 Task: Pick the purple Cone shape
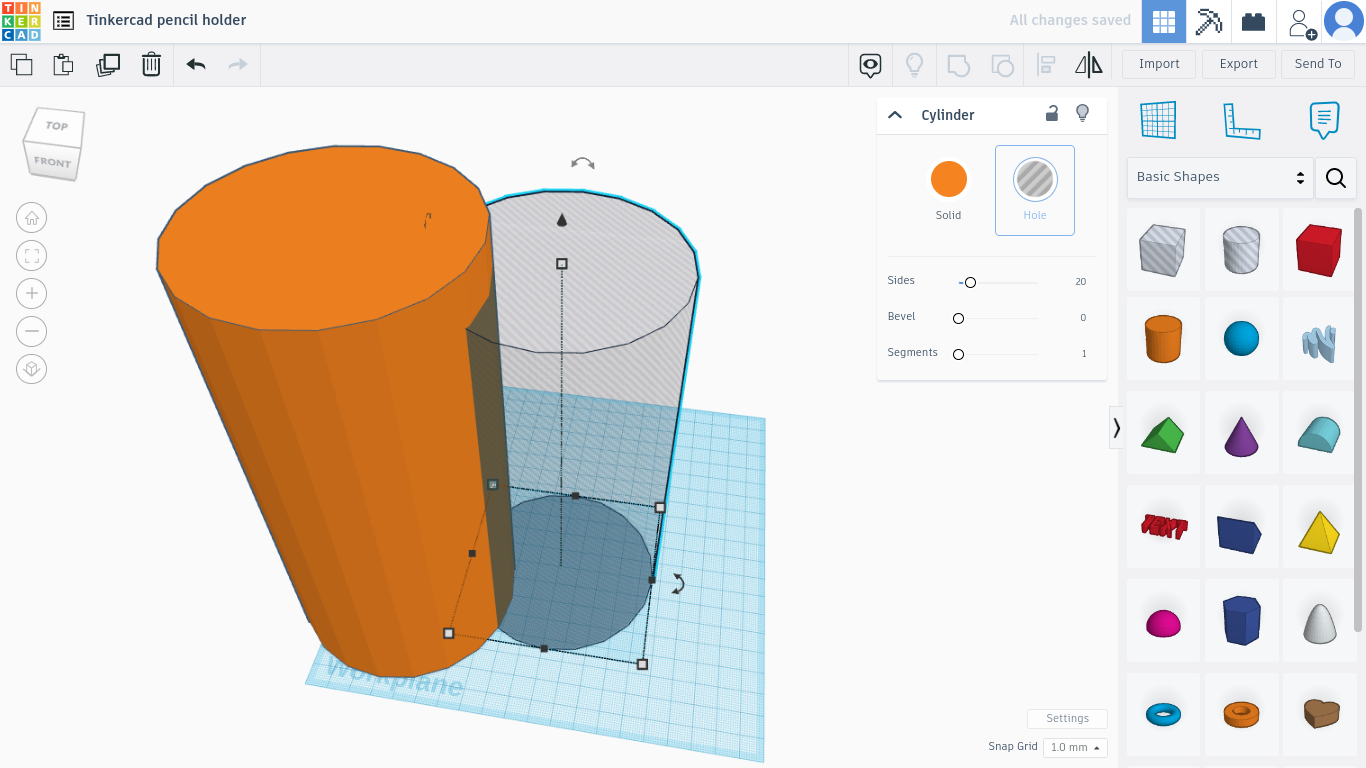click(1241, 434)
